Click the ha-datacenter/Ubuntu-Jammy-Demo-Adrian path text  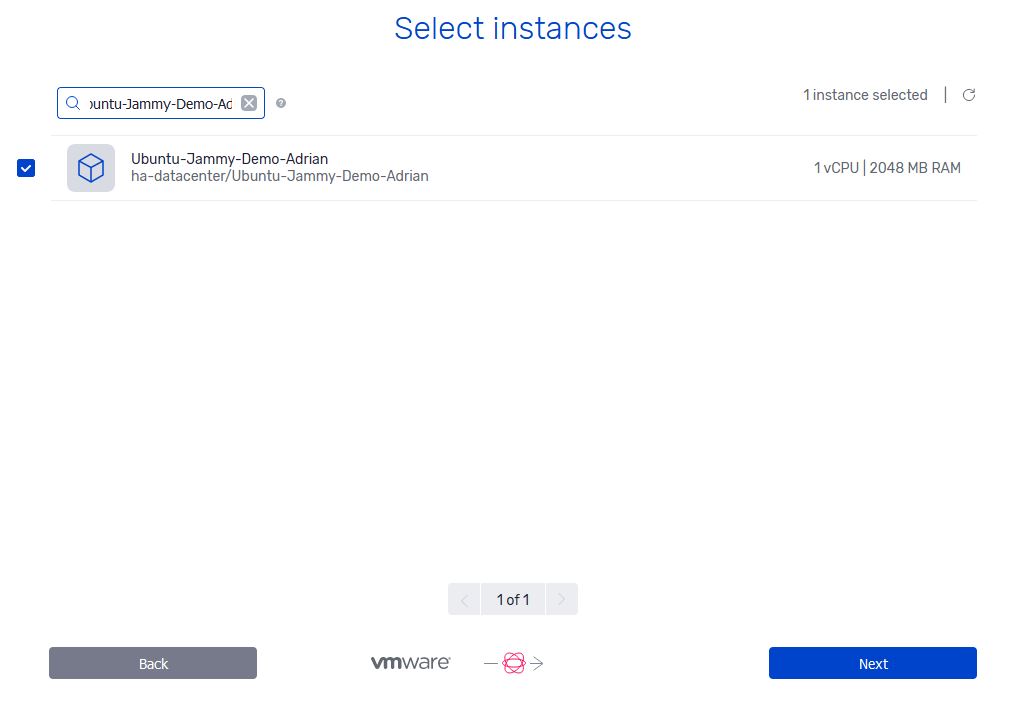coord(280,176)
